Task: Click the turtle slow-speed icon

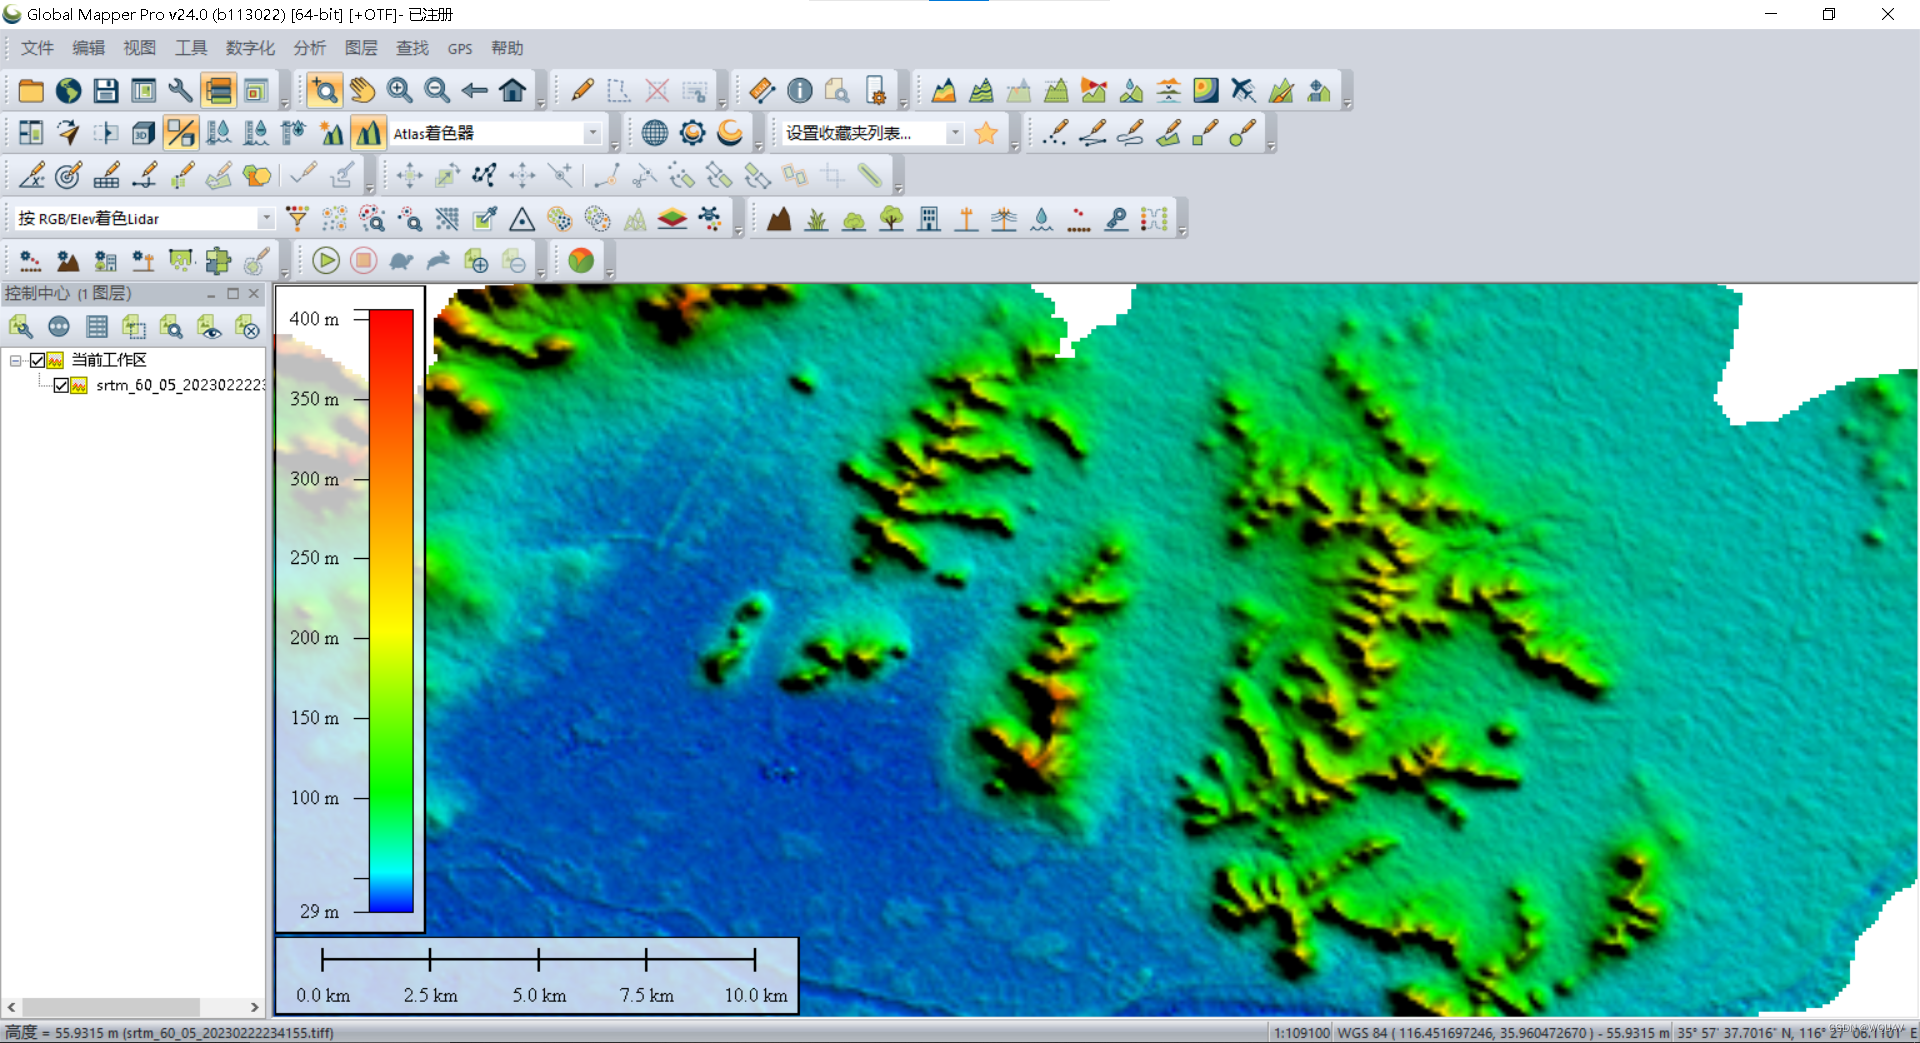Action: tap(401, 261)
